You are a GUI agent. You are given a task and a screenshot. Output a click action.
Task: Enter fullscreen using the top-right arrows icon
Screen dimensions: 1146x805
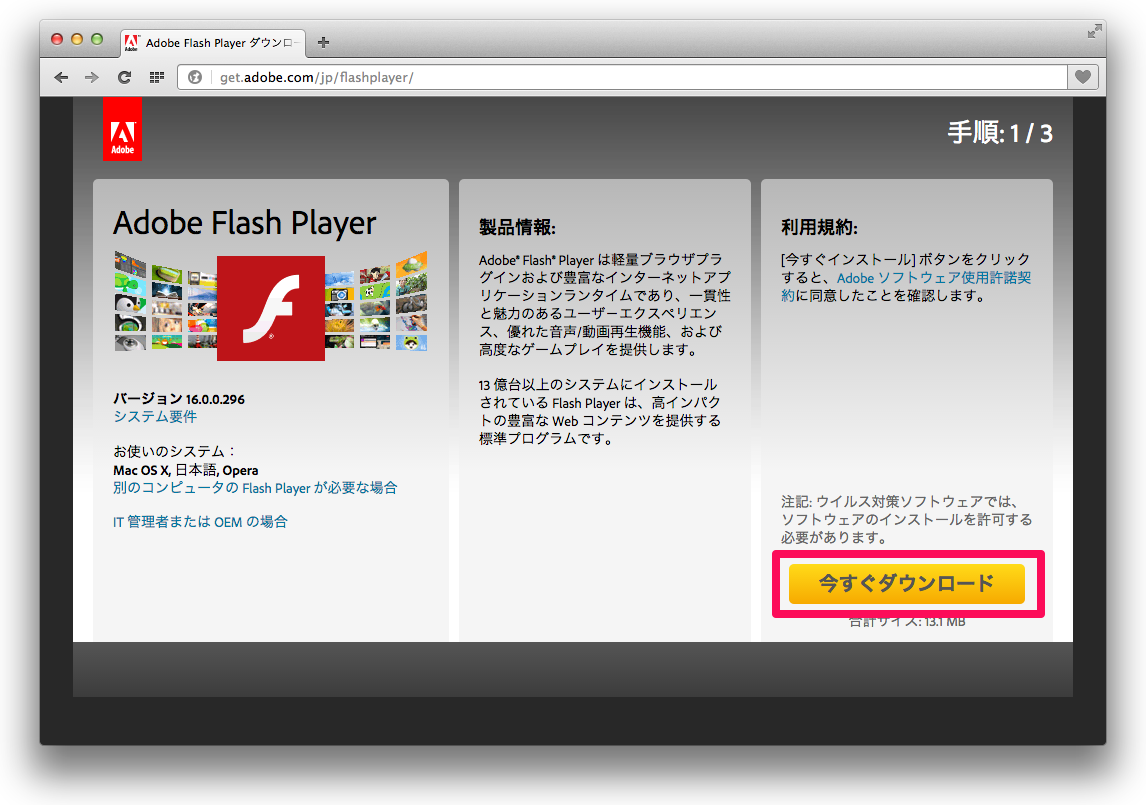pos(1094,31)
